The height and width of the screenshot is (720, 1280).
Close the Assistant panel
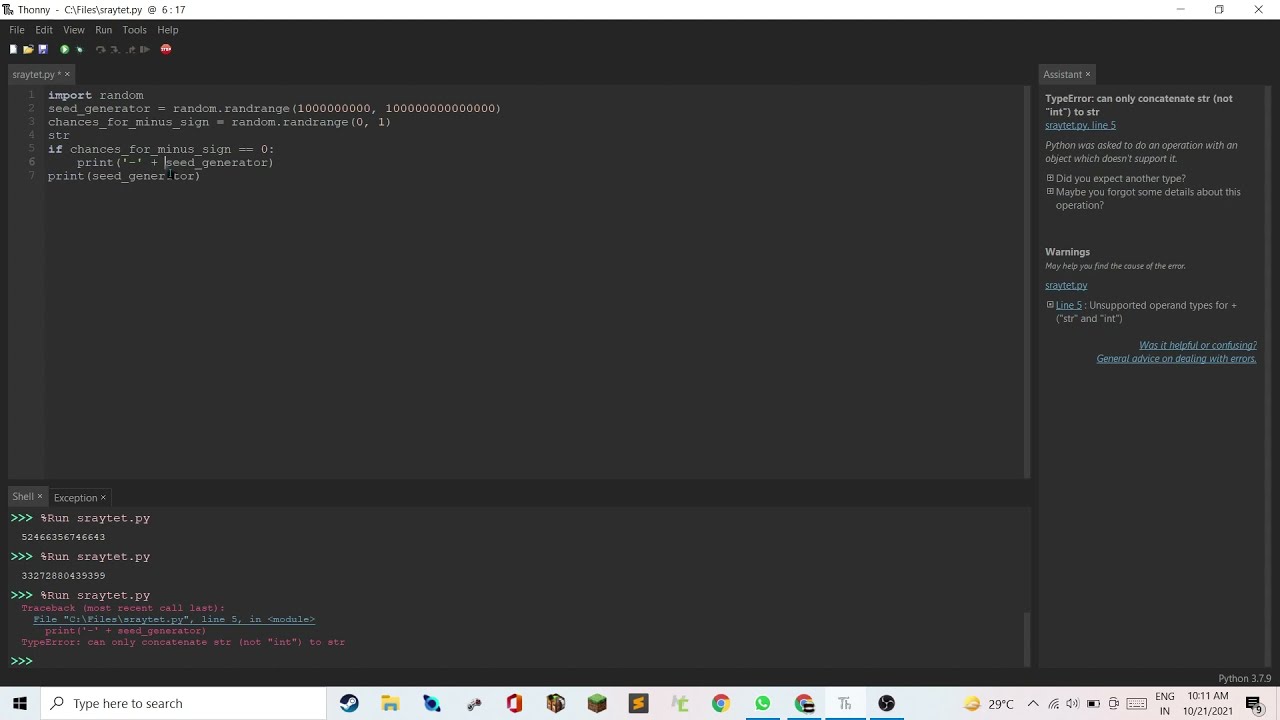[1088, 74]
